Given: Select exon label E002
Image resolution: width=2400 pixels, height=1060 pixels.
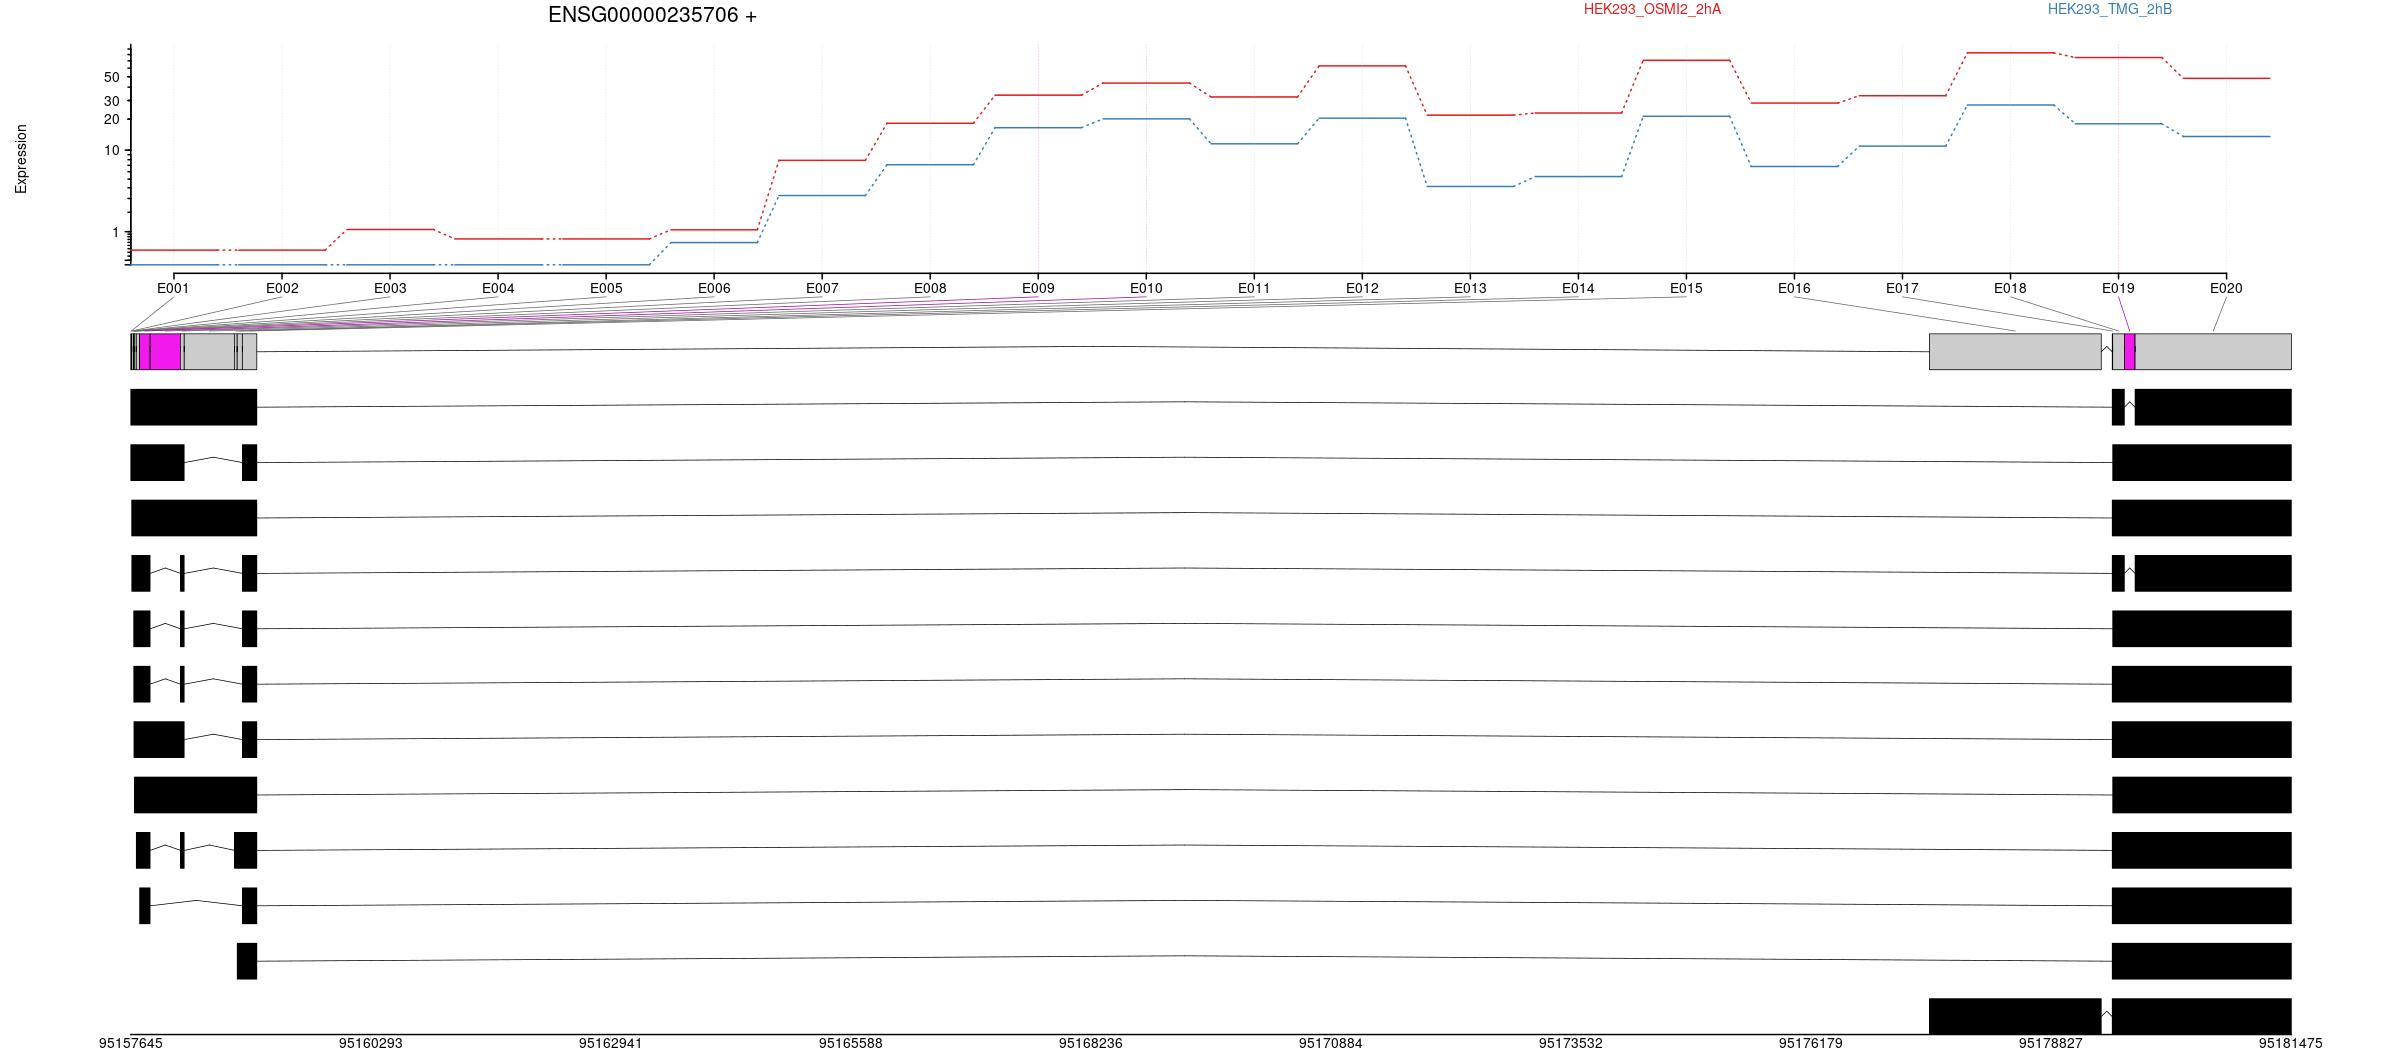Looking at the screenshot, I should tap(282, 288).
